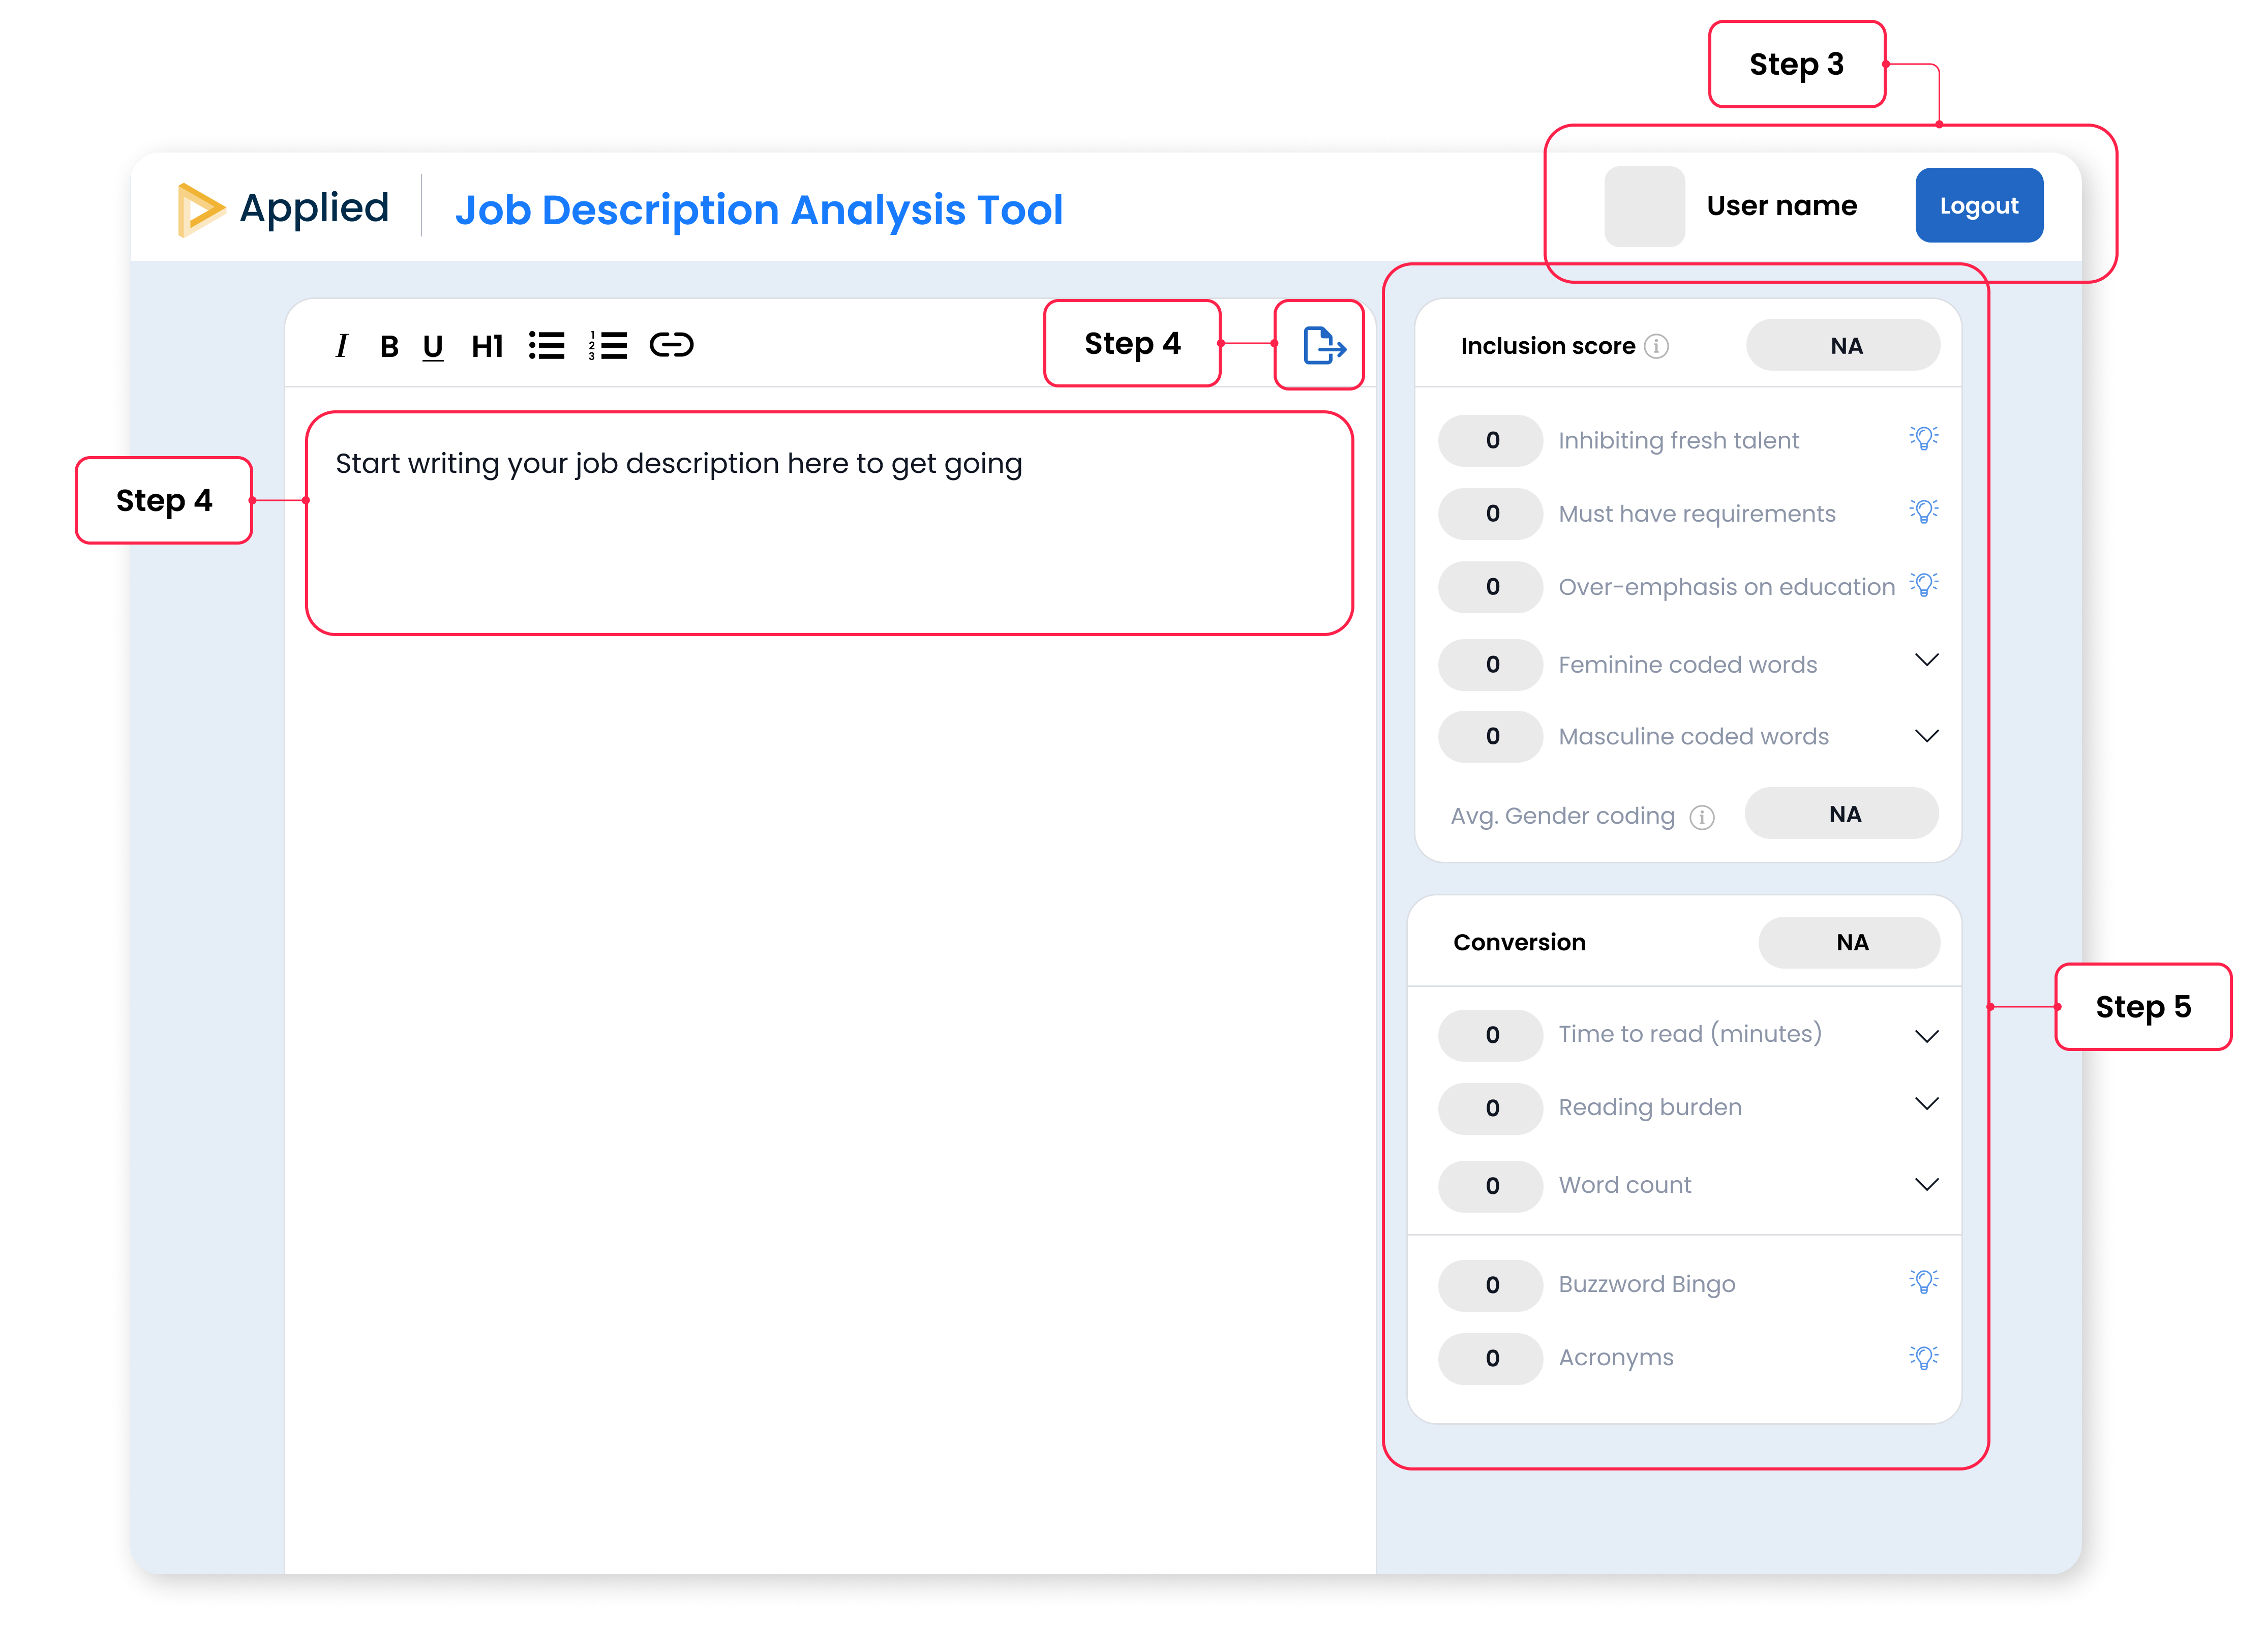2265x1652 pixels.
Task: Click the user avatar placeholder
Action: [1644, 206]
